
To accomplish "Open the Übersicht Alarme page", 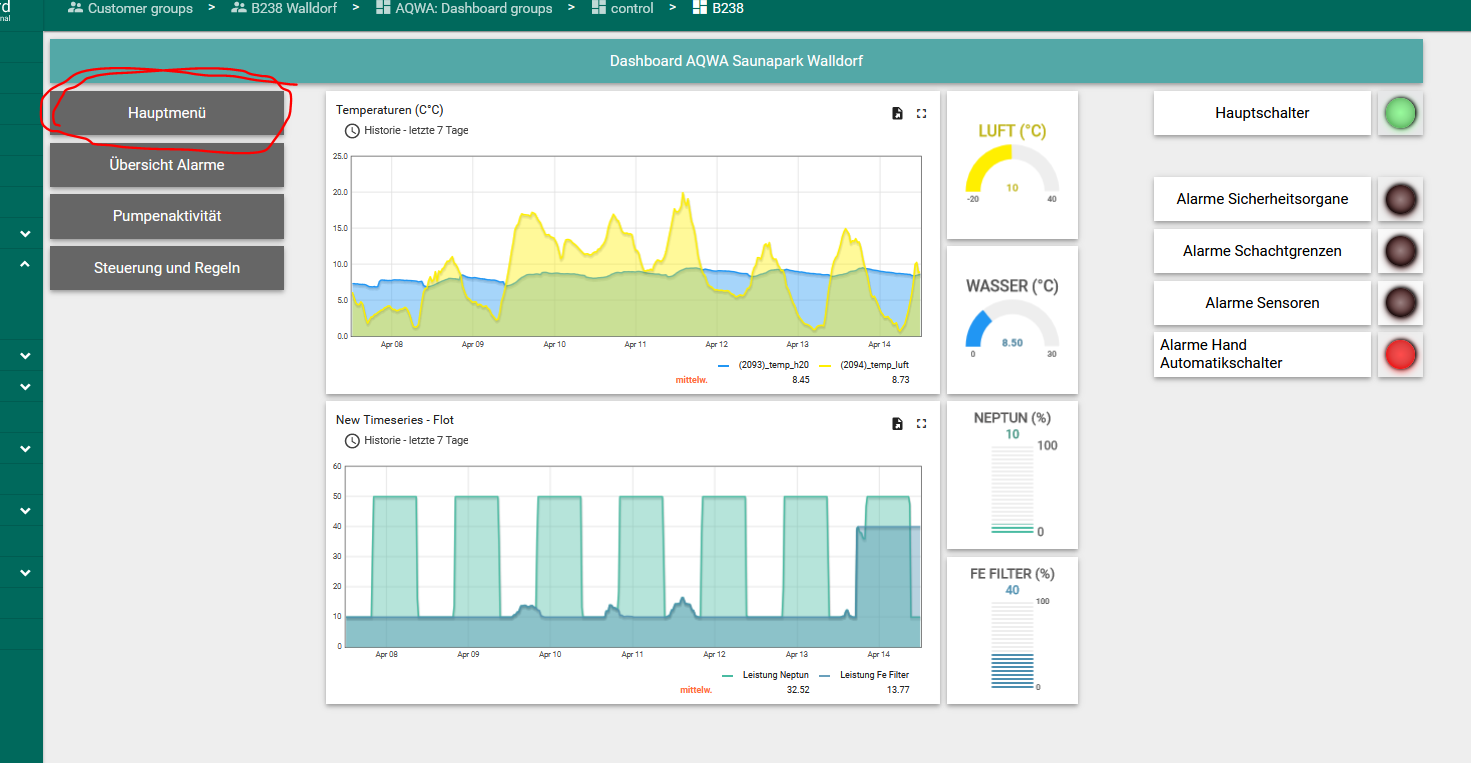I will (x=166, y=164).
